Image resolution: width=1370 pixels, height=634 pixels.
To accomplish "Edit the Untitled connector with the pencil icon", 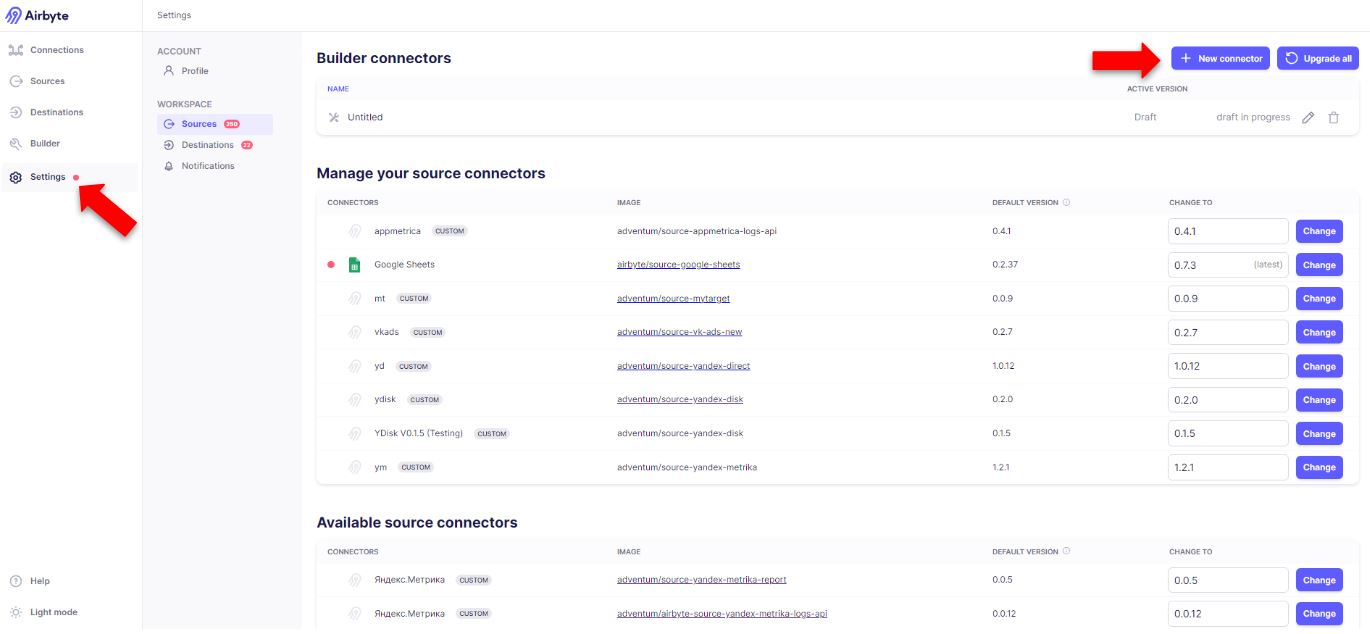I will click(x=1308, y=117).
